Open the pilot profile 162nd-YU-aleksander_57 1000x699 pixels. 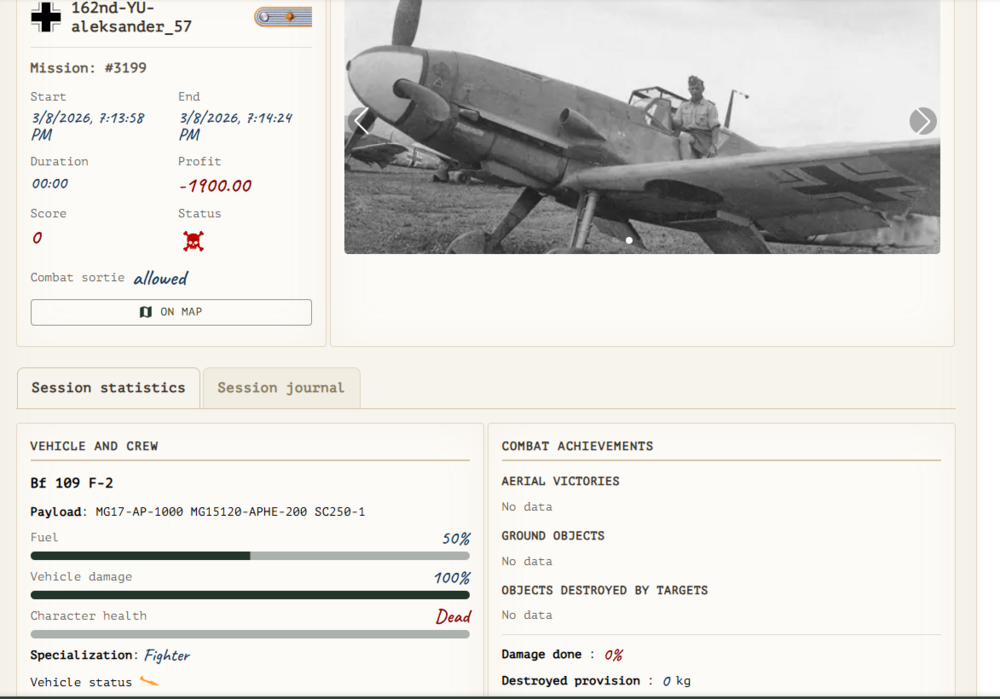[131, 17]
